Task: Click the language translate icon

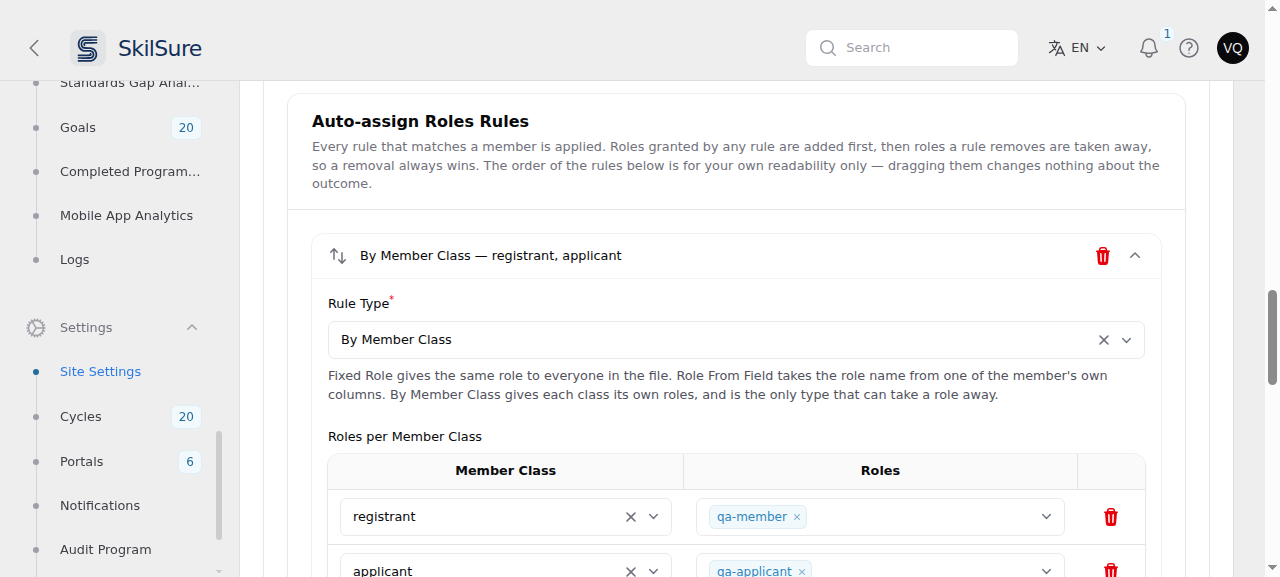Action: tap(1056, 48)
